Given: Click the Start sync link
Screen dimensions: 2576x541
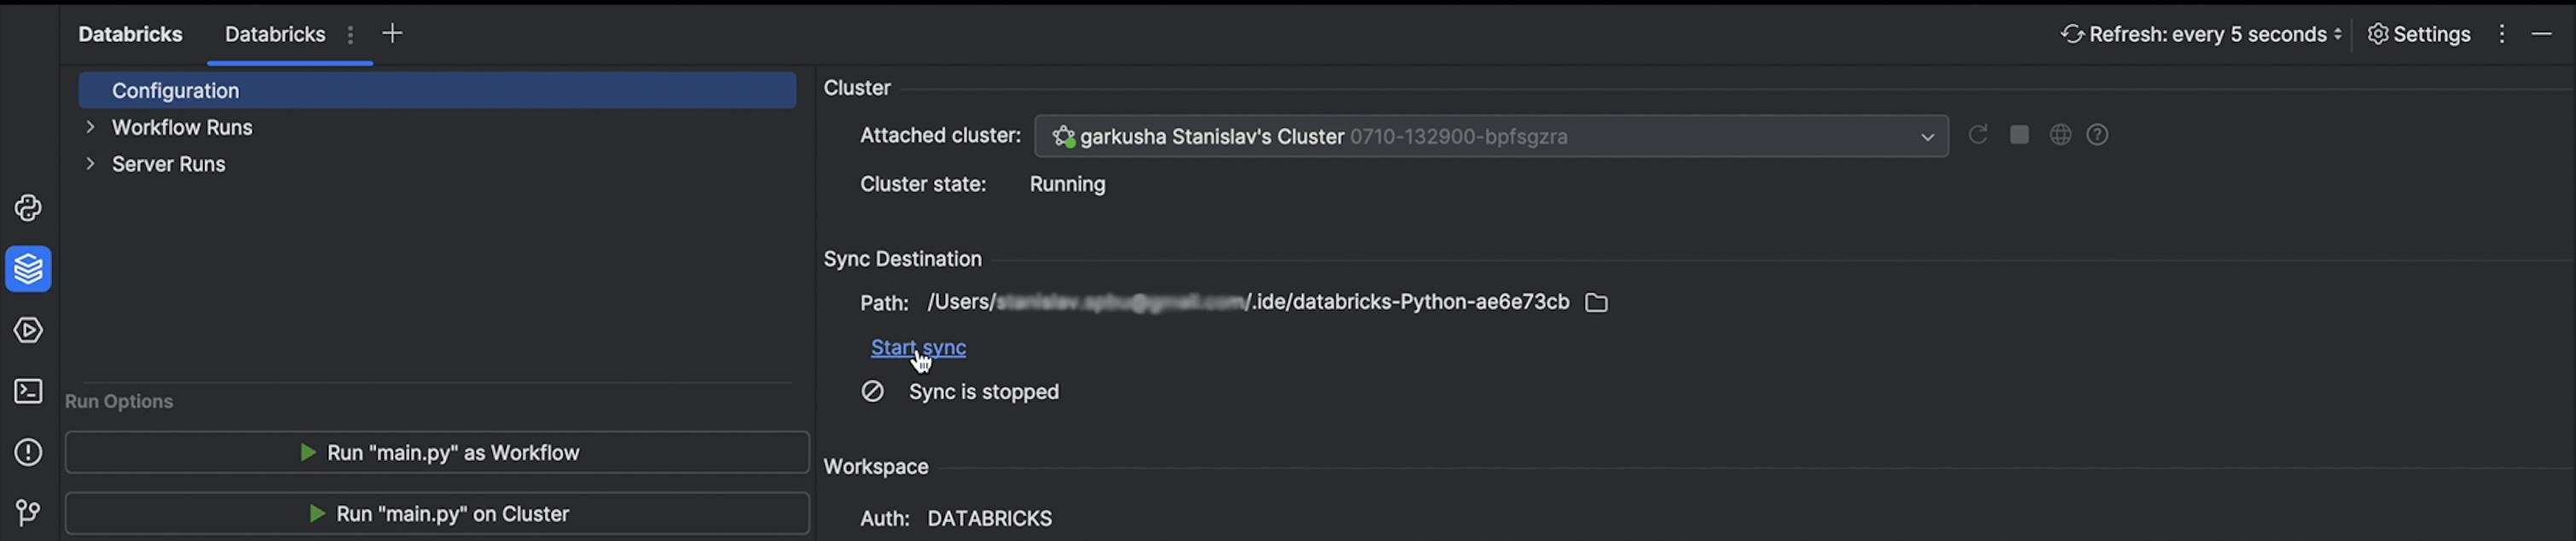Looking at the screenshot, I should click(917, 347).
